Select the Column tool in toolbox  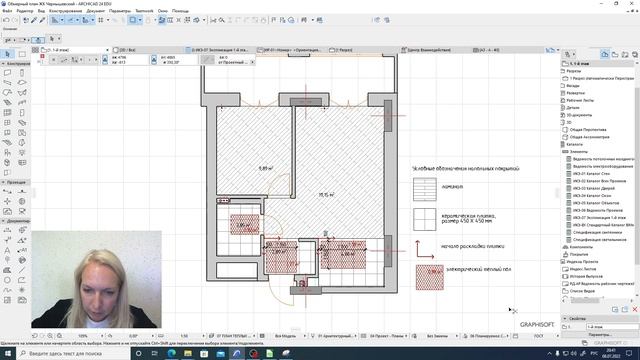(22, 73)
